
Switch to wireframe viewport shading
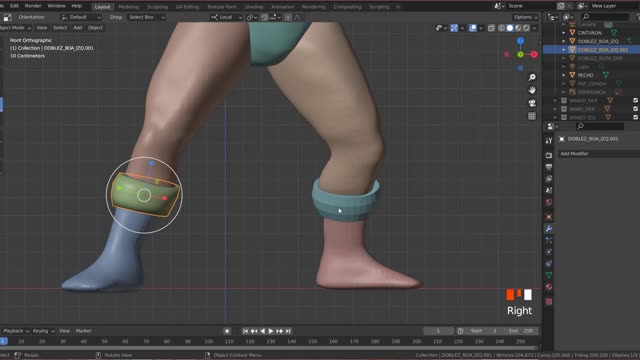502,28
